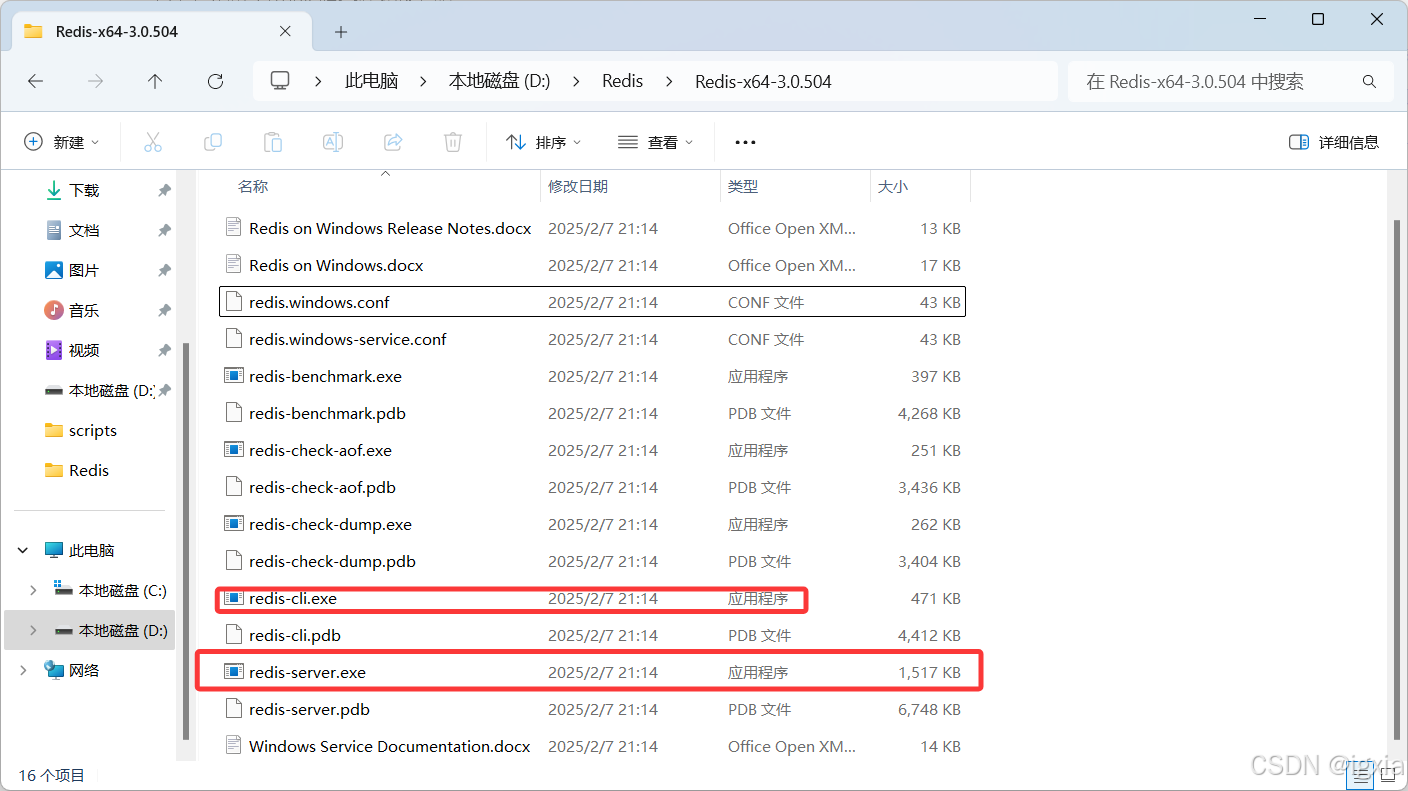
Task: Click 本地磁盘 (D:) in address breadcrumb
Action: [x=500, y=82]
